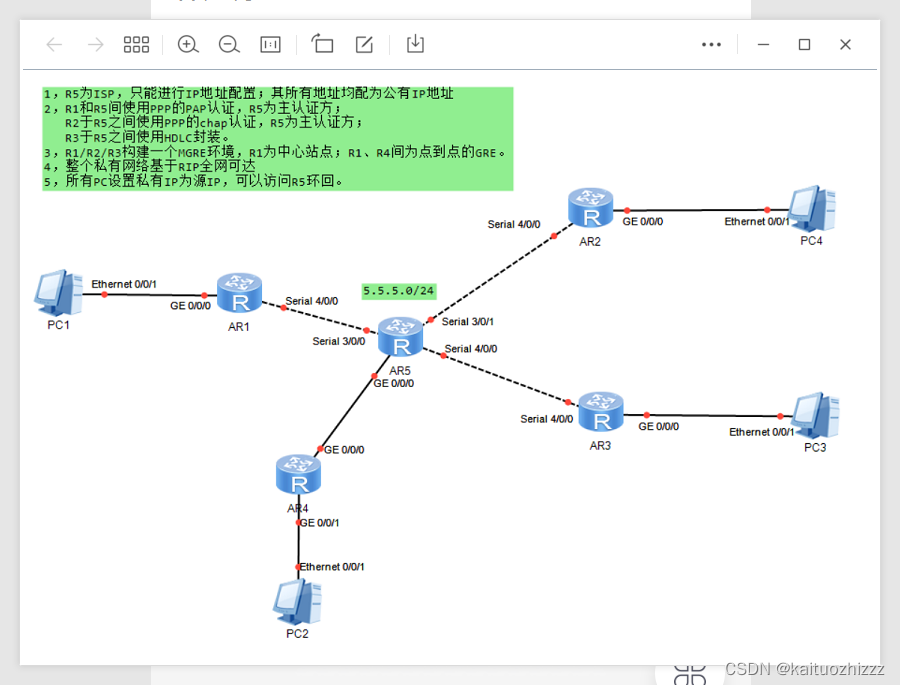Minimize the image viewer window

(763, 44)
